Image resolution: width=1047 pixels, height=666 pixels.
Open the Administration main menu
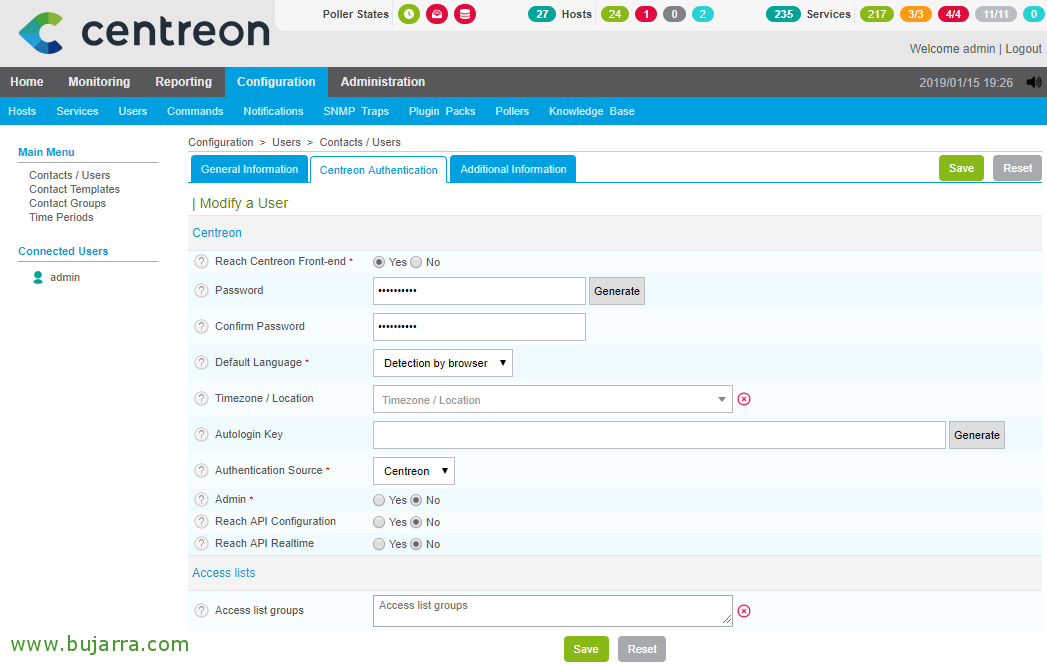coord(383,82)
